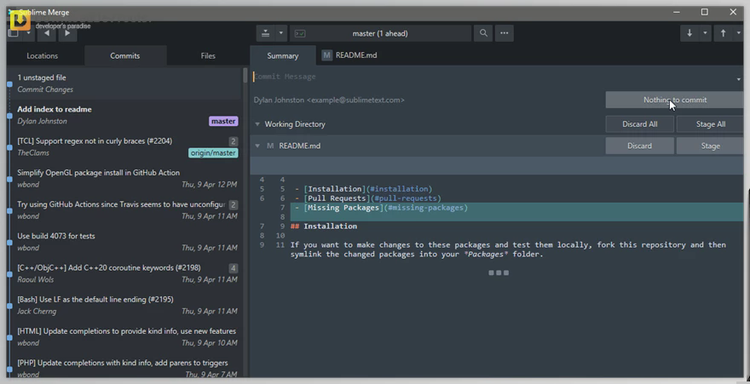Click the README.md file name in Working Directory
The image size is (750, 384).
click(x=300, y=146)
